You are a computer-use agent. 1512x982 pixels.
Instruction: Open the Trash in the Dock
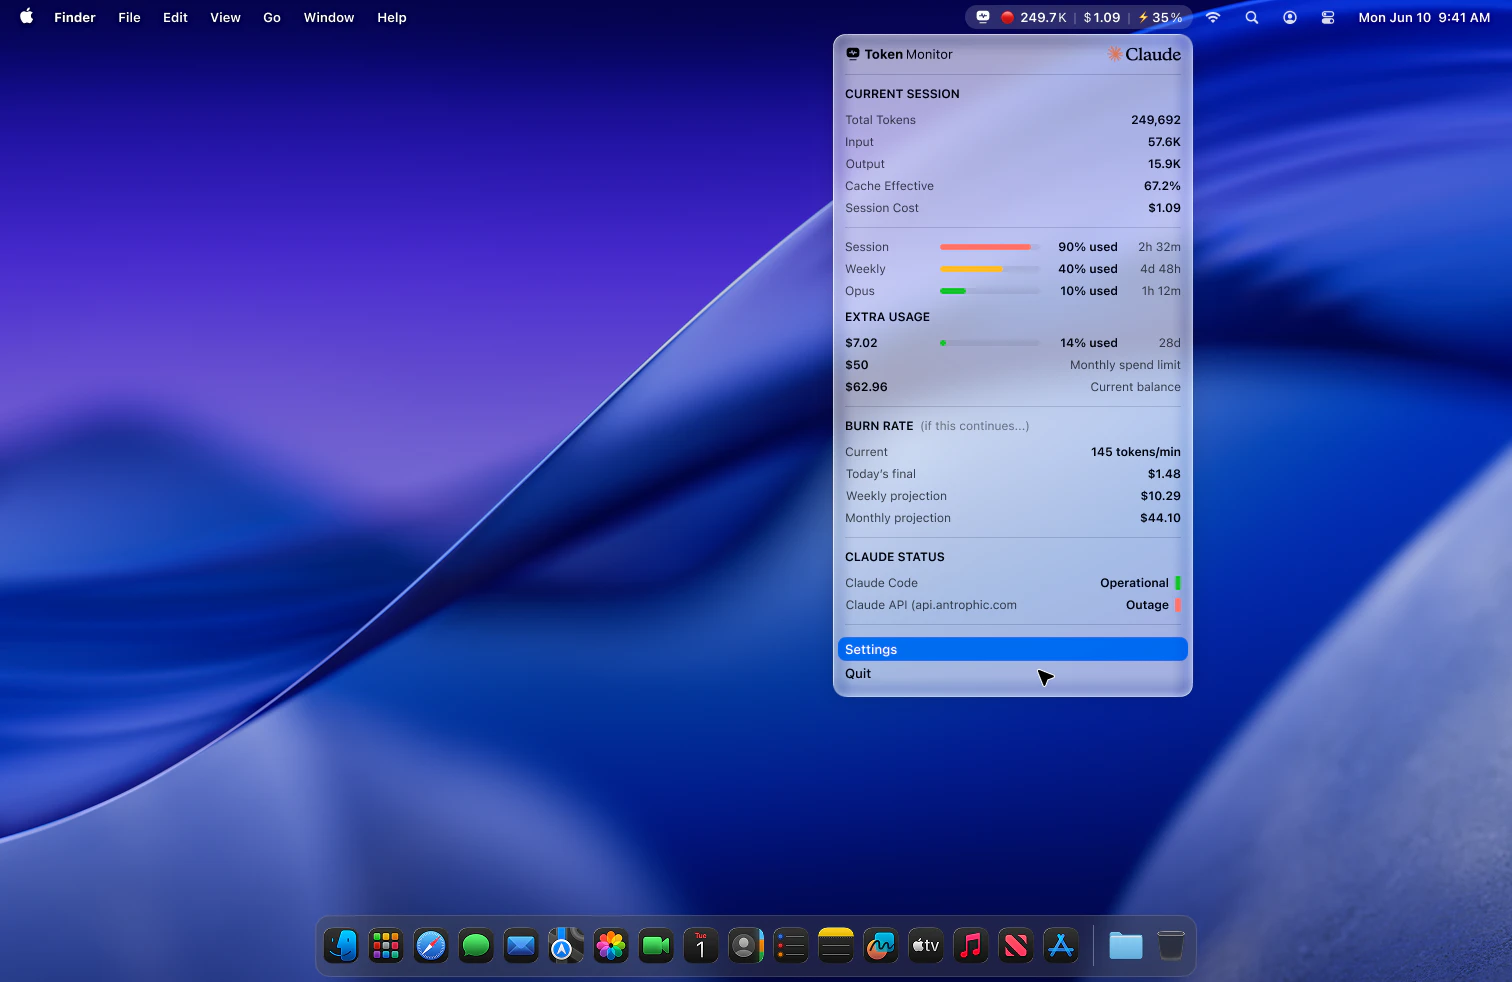point(1170,945)
